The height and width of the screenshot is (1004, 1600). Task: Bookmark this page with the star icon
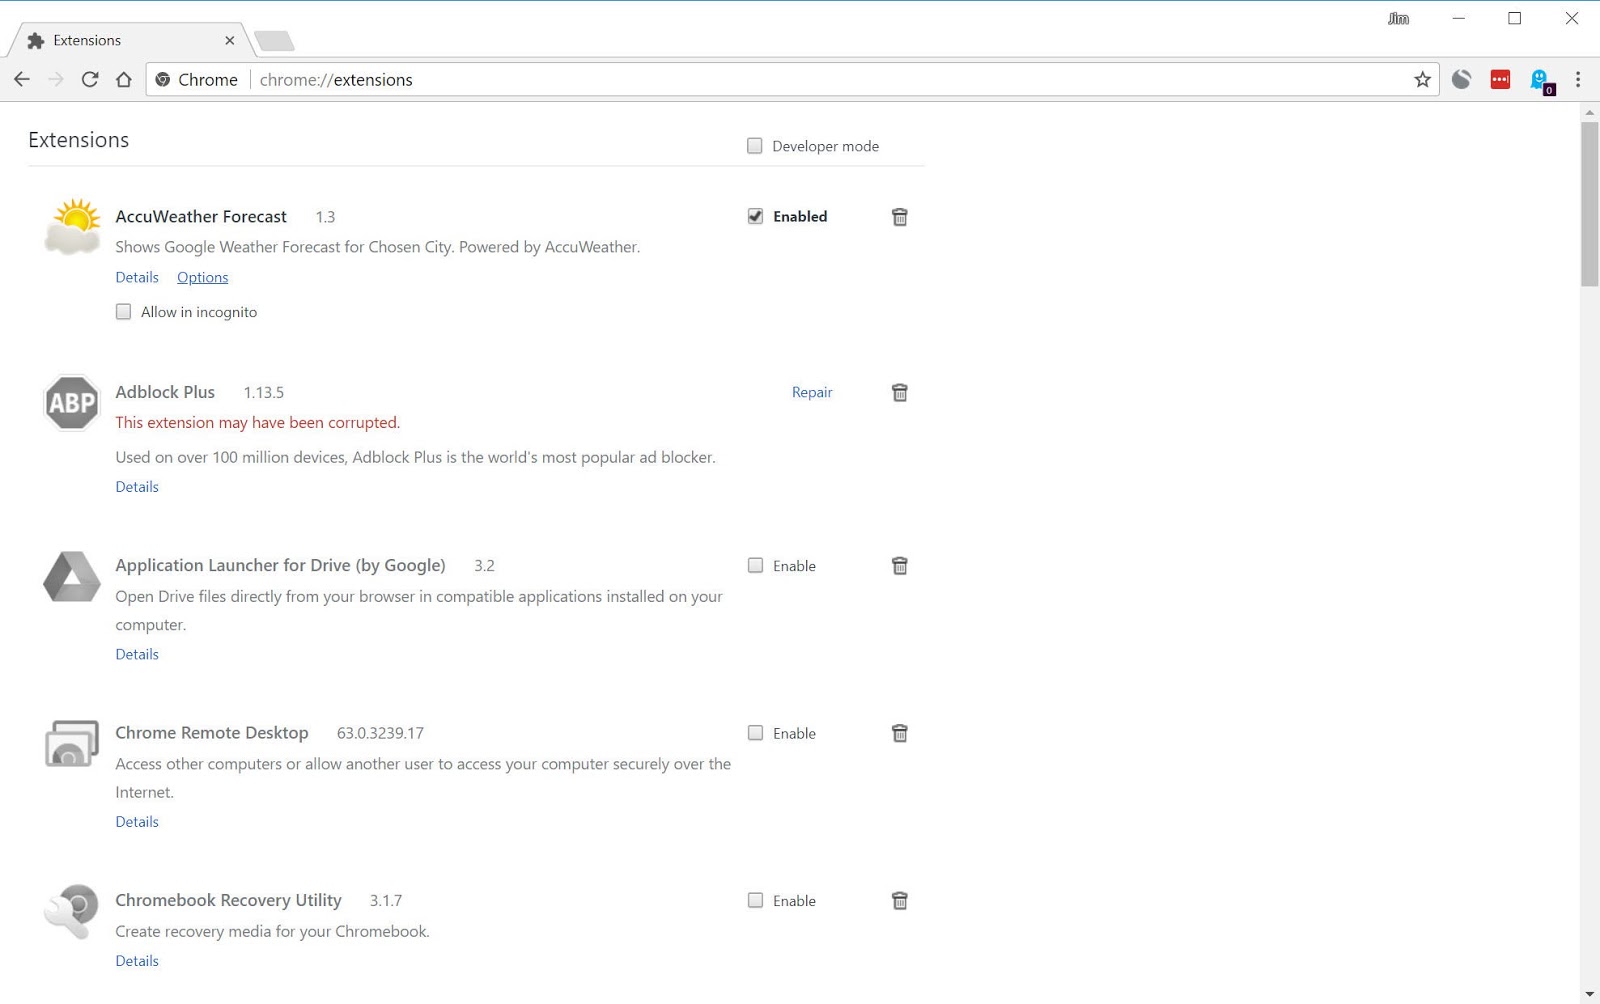(1422, 79)
